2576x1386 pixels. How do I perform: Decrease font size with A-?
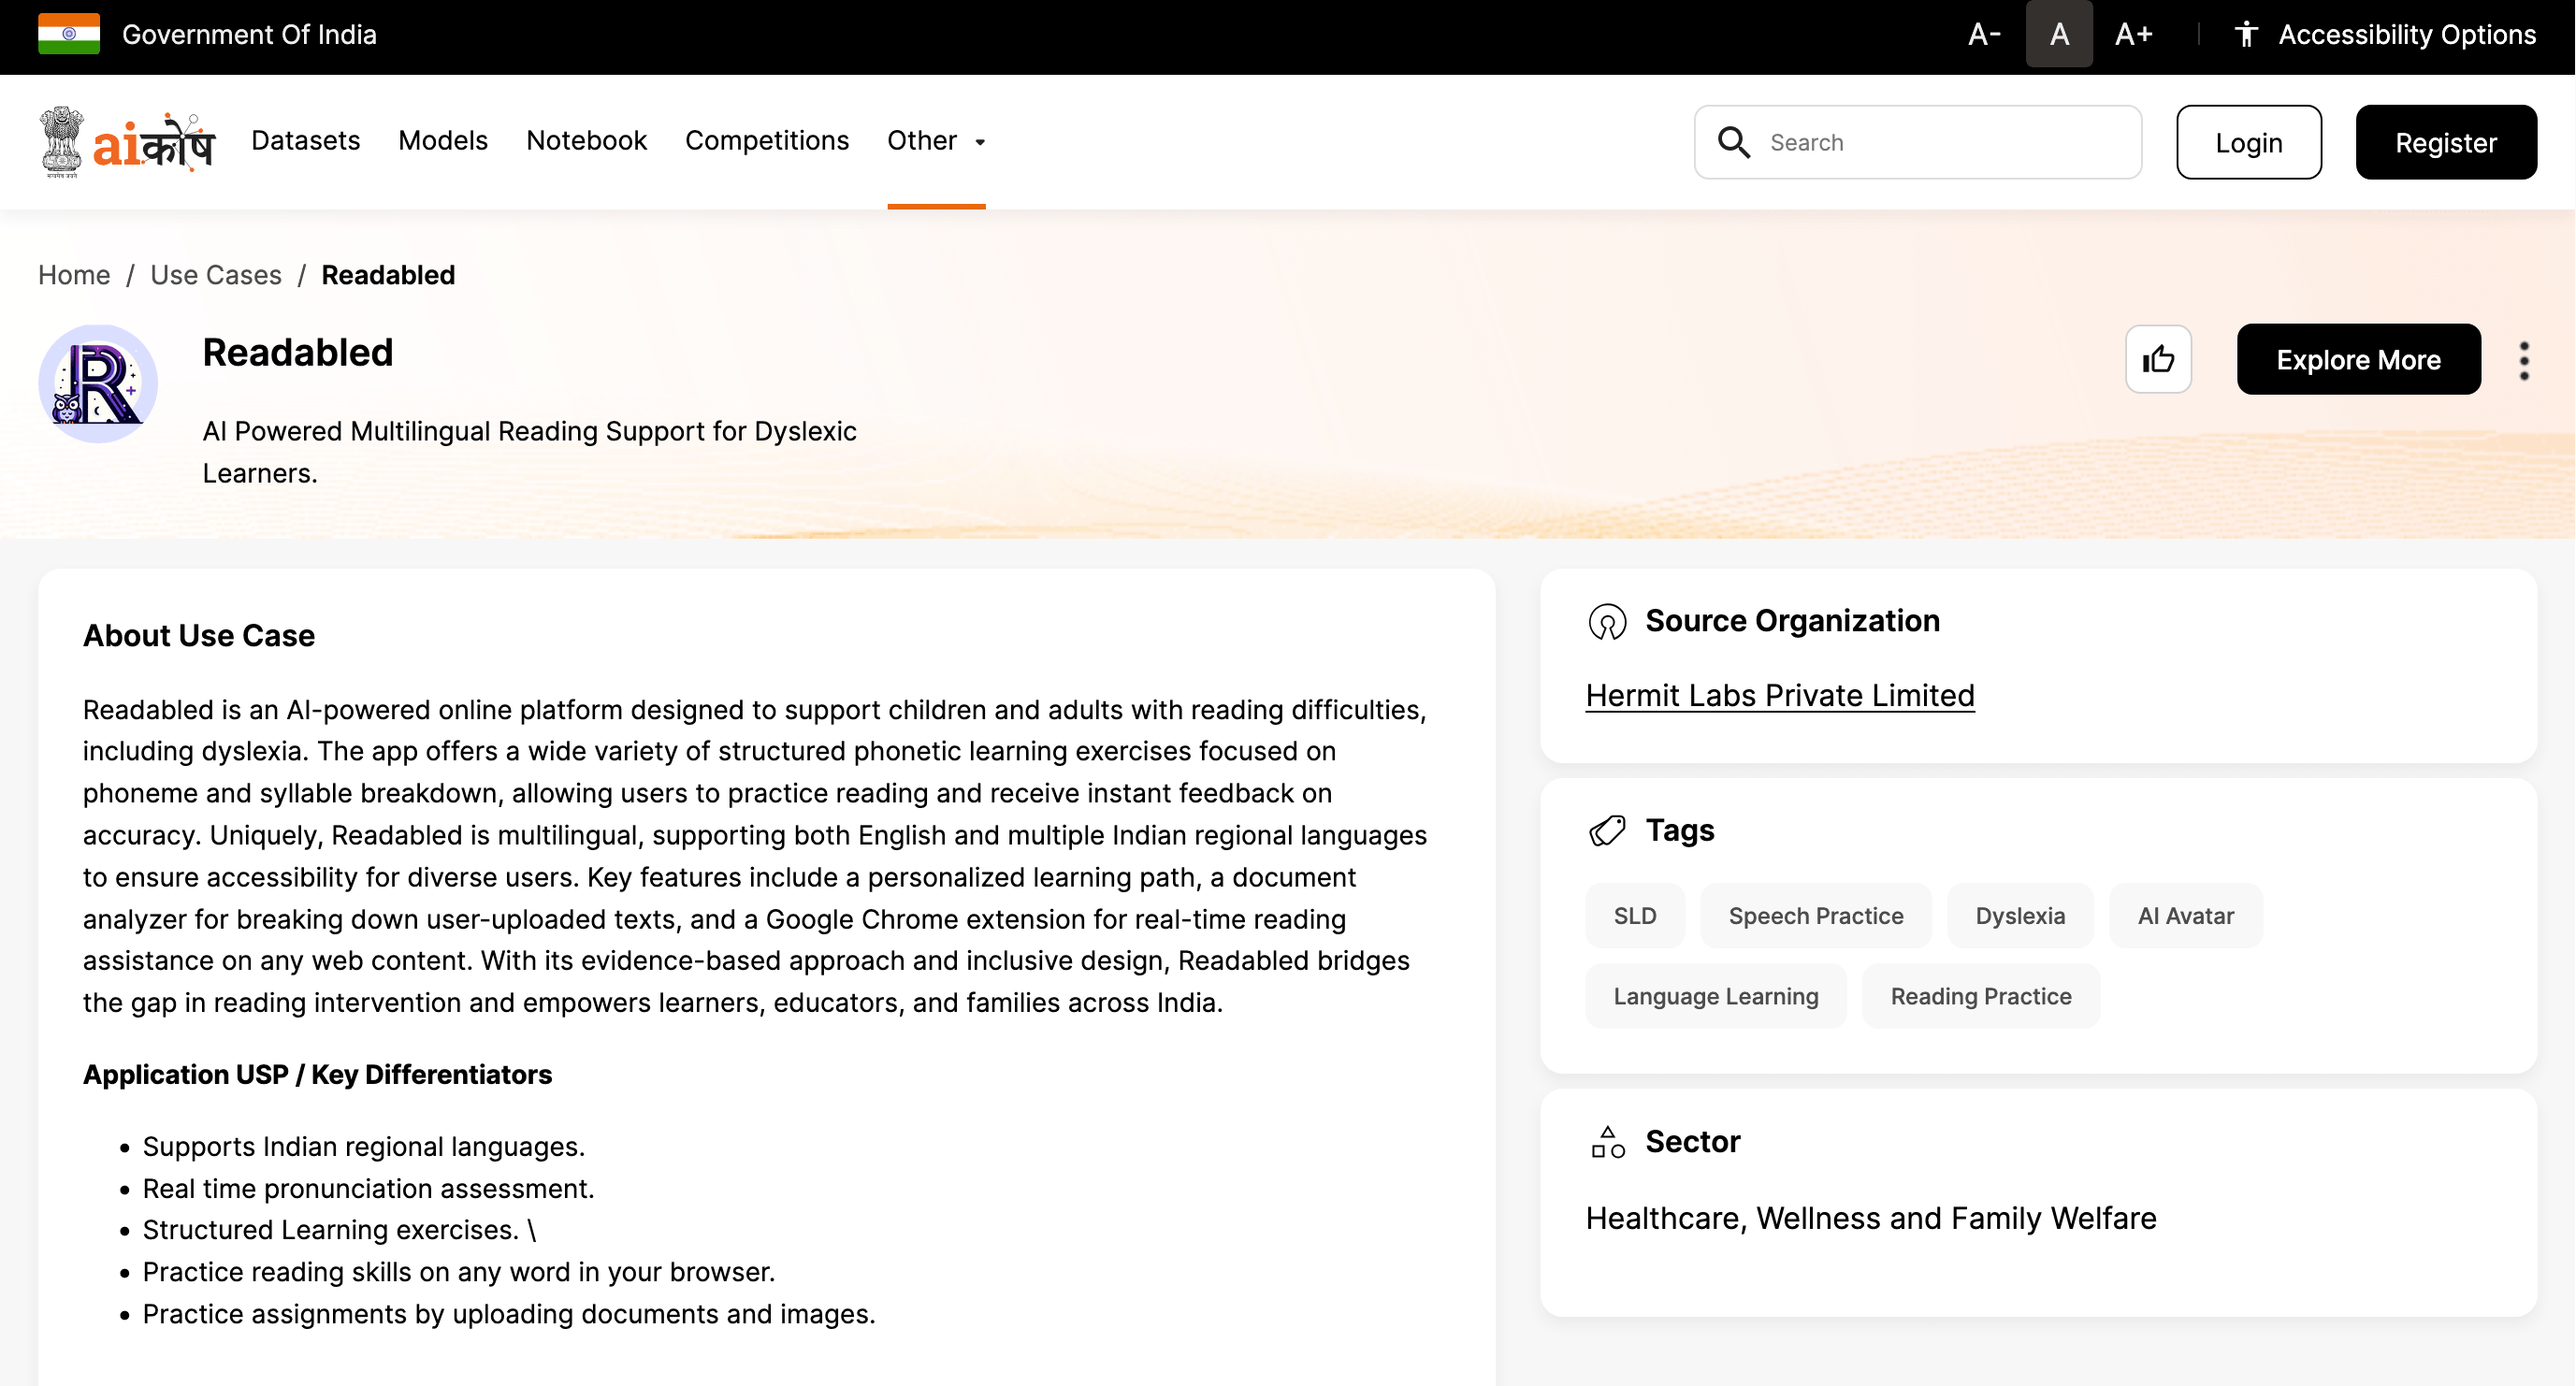[x=1984, y=34]
